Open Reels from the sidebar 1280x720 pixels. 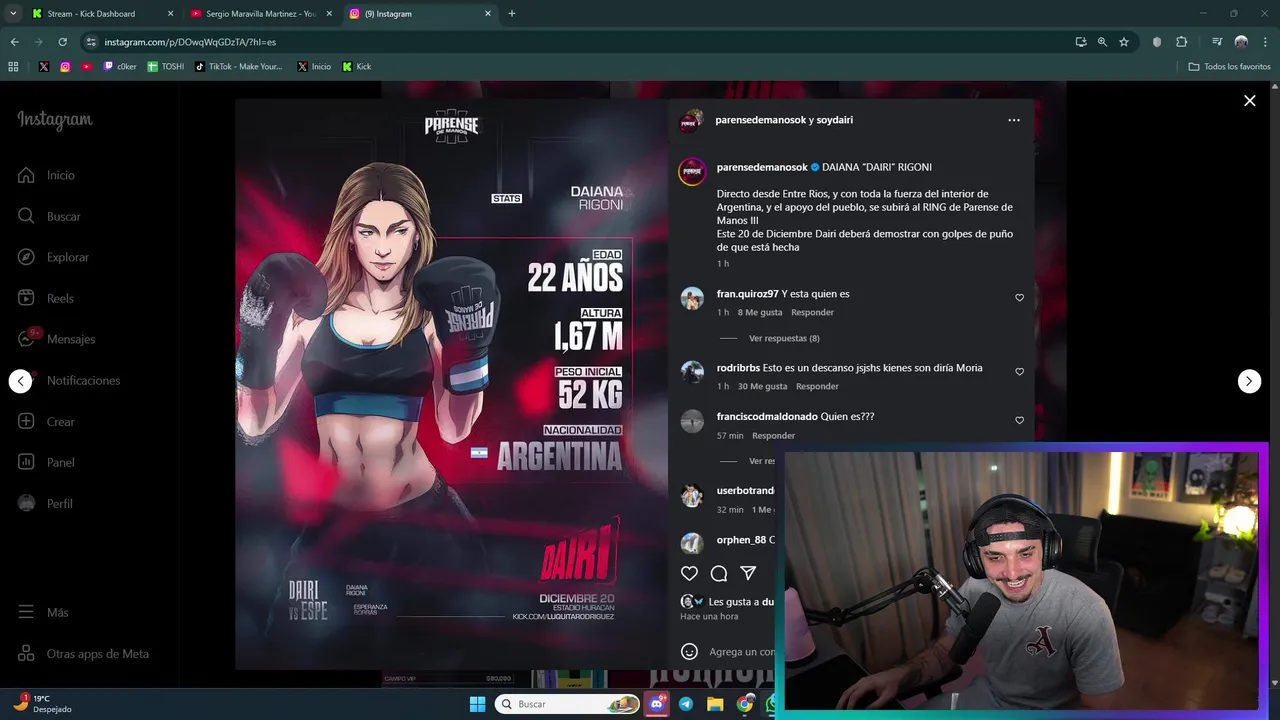pos(46,298)
